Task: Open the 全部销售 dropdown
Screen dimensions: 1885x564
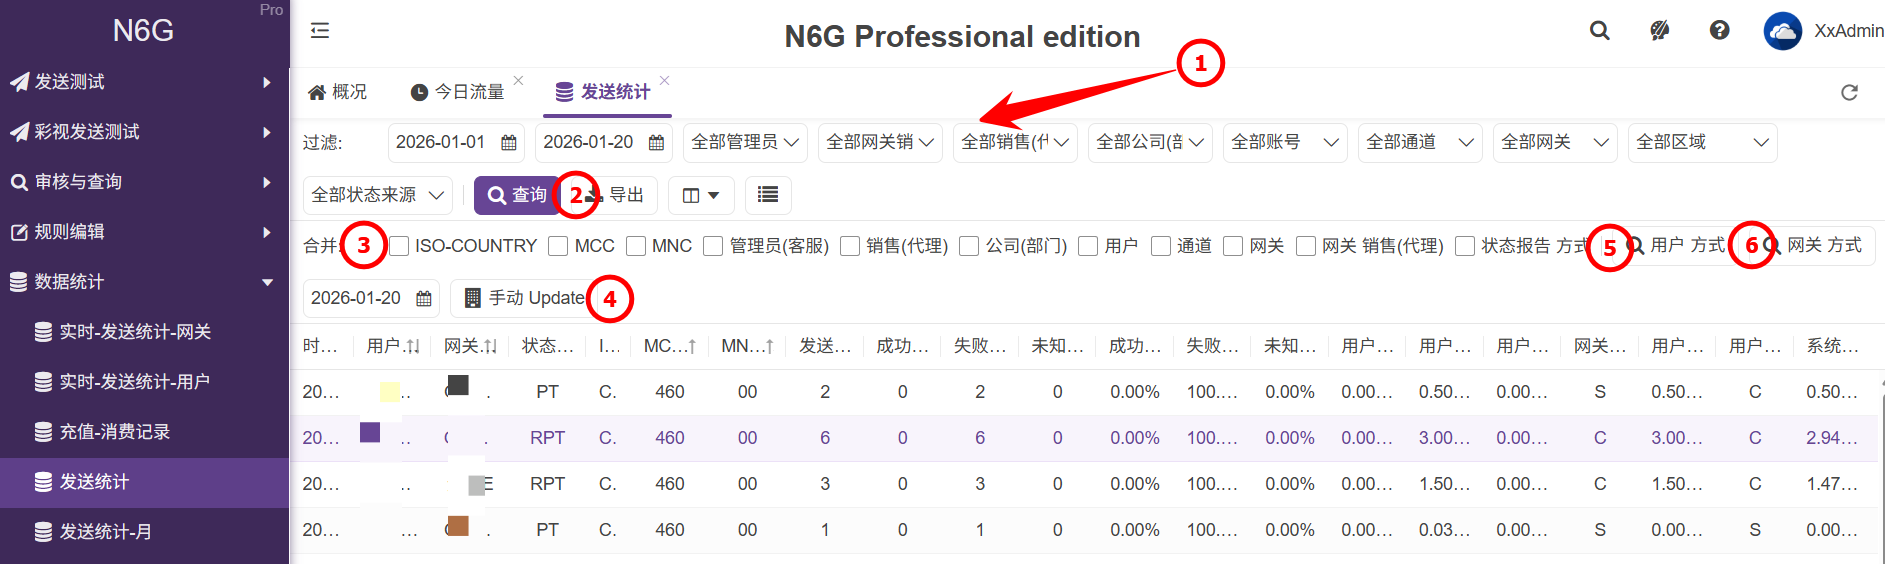Action: point(1015,143)
